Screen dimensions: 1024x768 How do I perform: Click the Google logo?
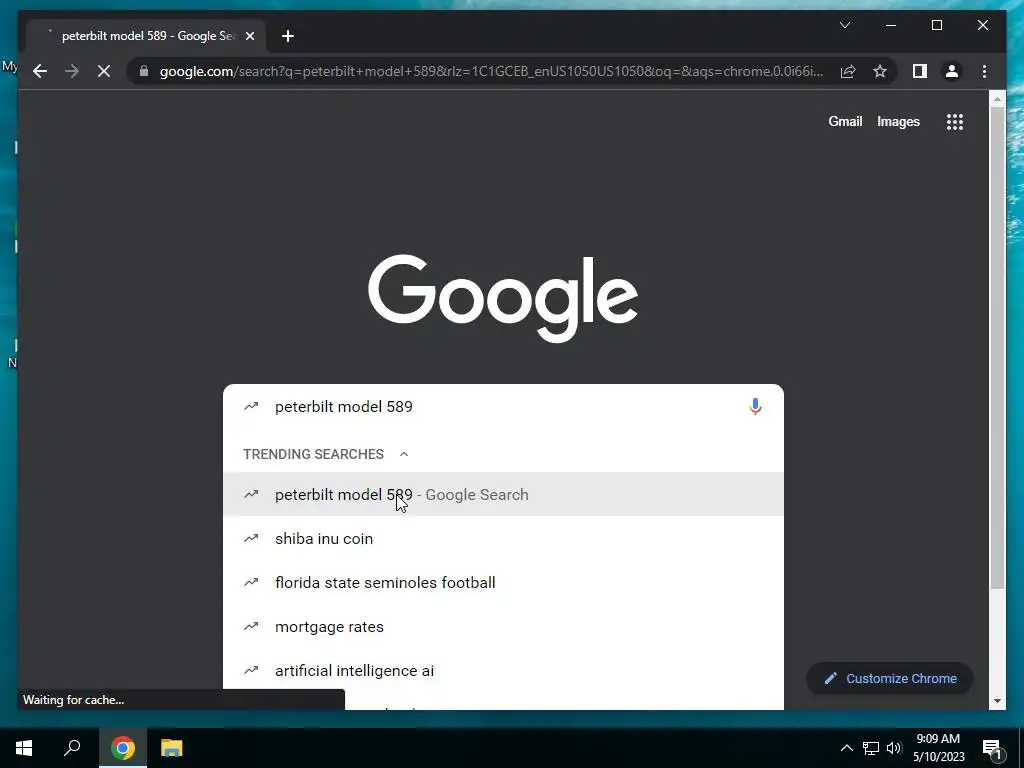[x=503, y=297]
